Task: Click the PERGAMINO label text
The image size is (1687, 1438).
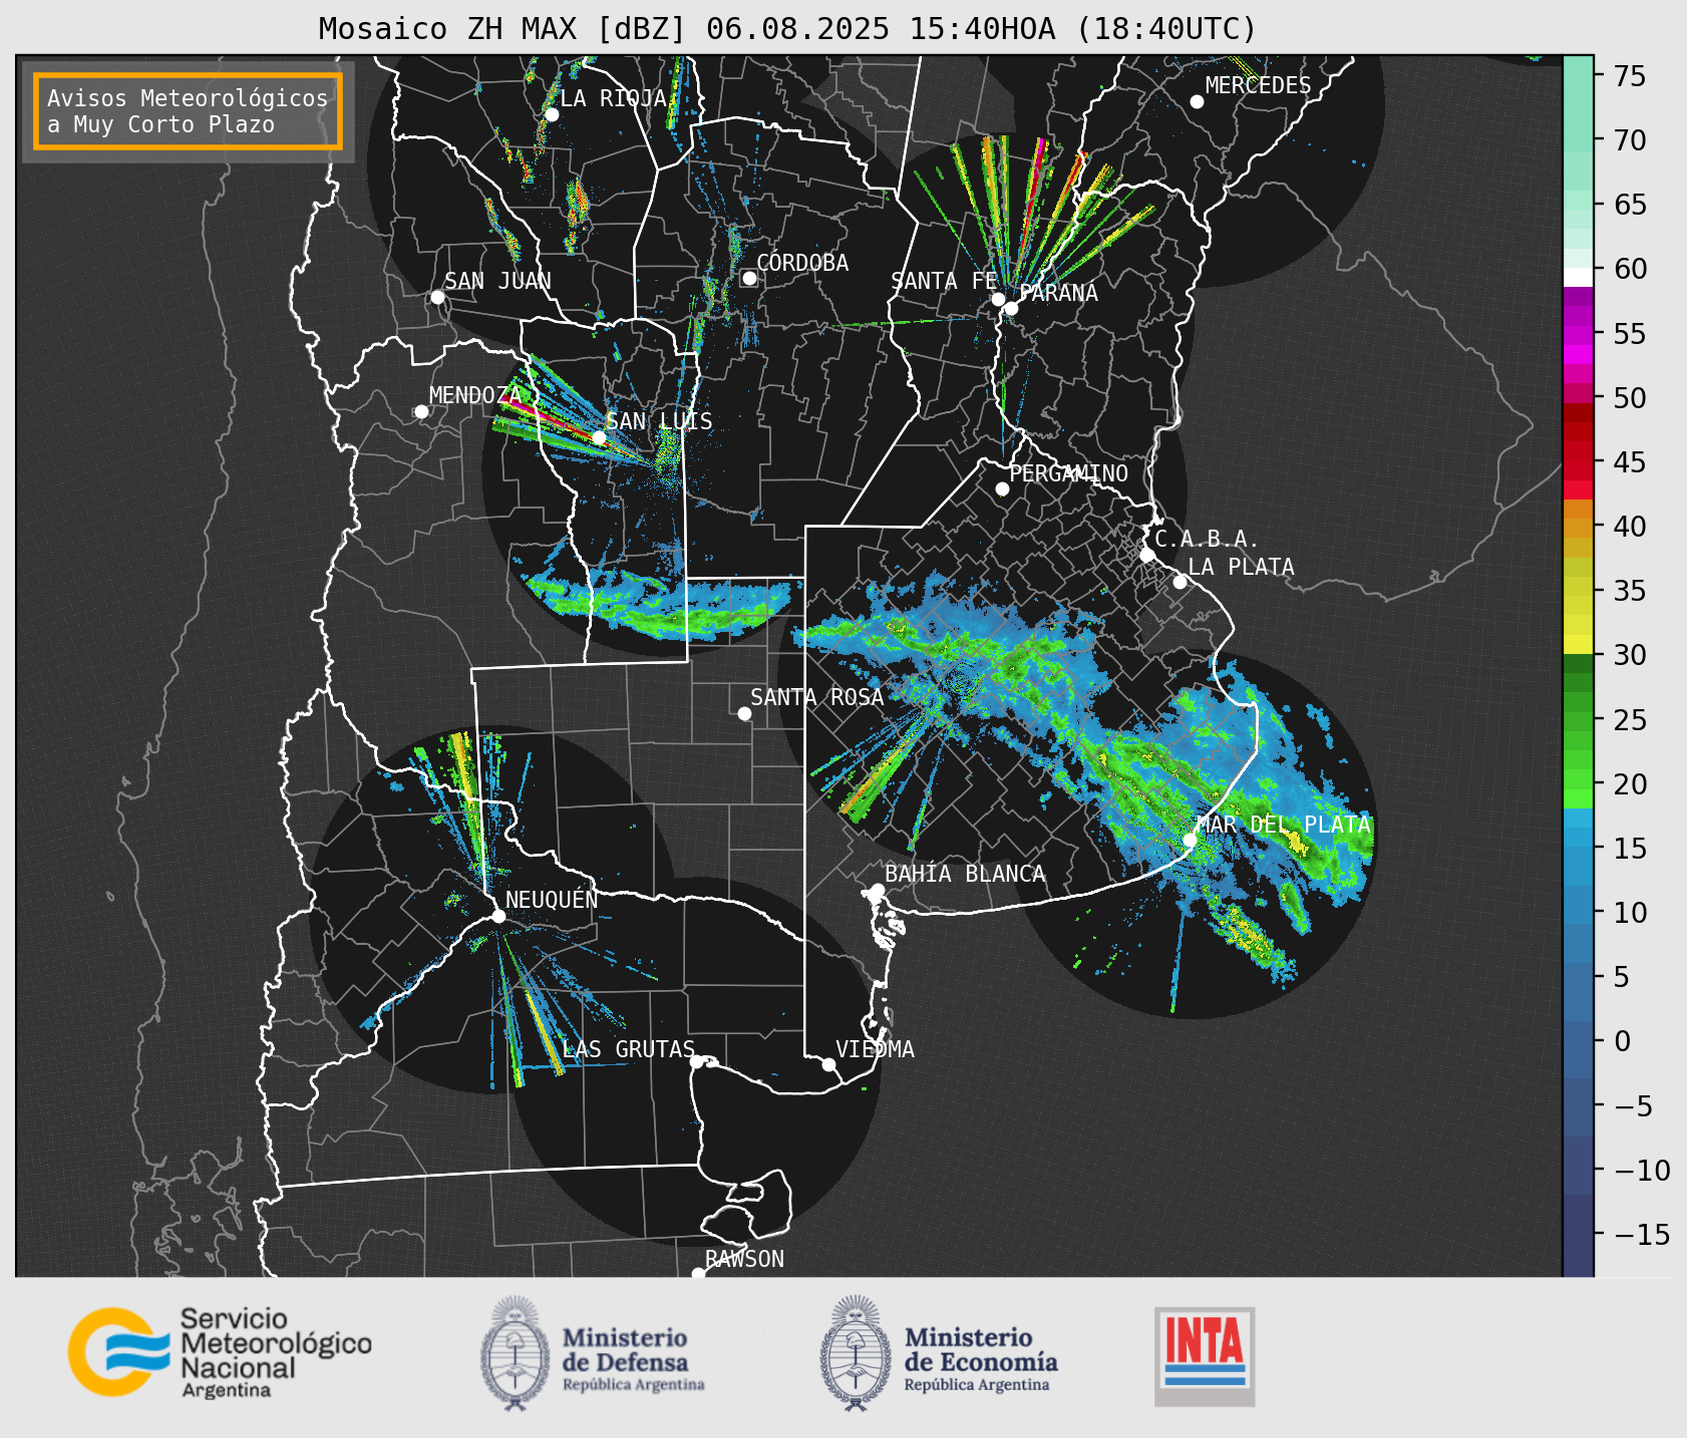Action: [1069, 473]
